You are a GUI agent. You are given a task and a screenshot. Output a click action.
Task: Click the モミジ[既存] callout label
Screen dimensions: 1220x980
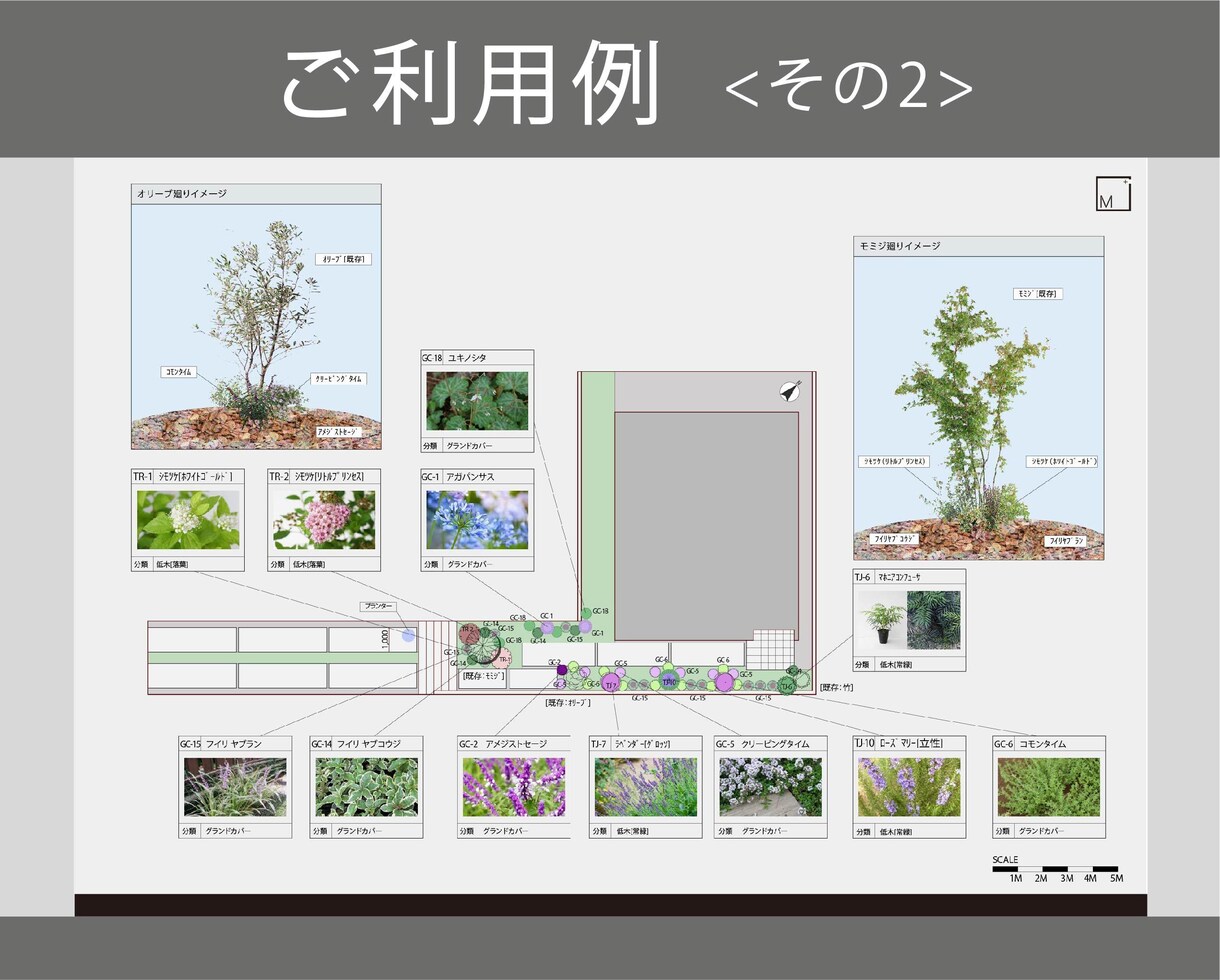[1038, 294]
